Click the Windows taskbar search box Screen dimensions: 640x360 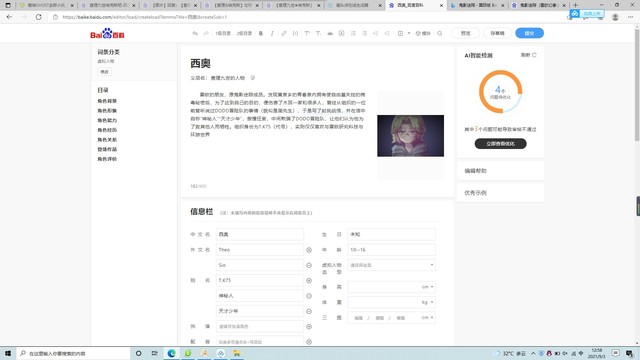click(73, 353)
